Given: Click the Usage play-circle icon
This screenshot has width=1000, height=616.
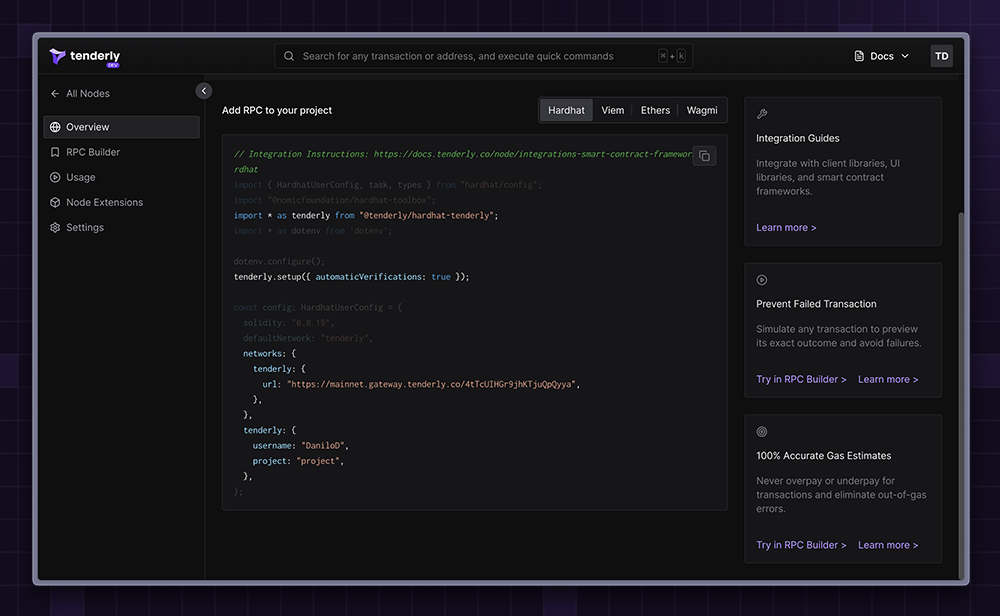Looking at the screenshot, I should point(55,177).
